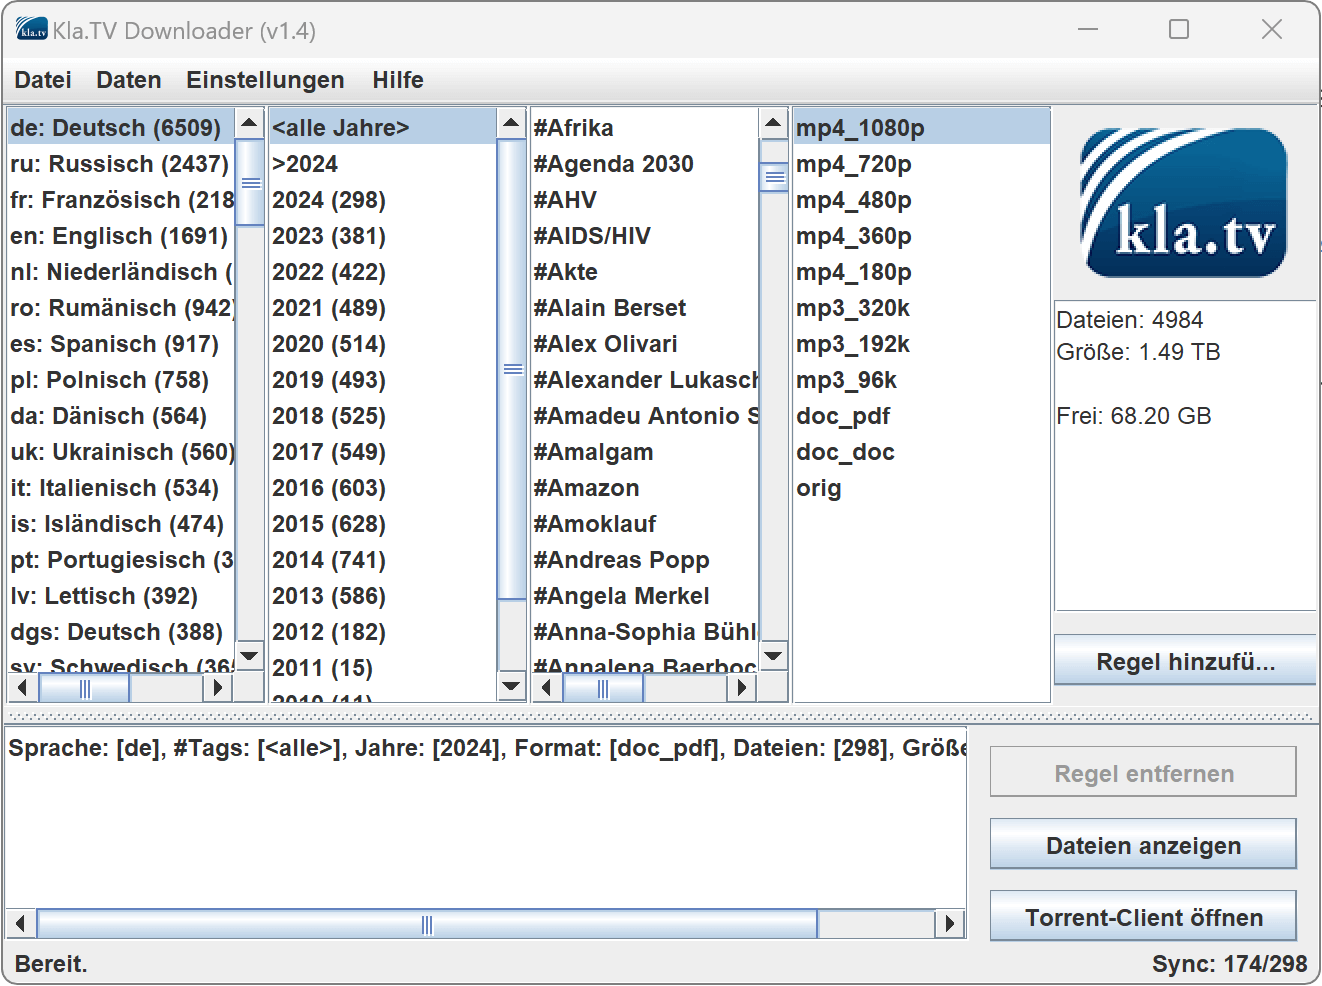
Task: Click down arrow of tags list scrollbar
Action: click(773, 656)
